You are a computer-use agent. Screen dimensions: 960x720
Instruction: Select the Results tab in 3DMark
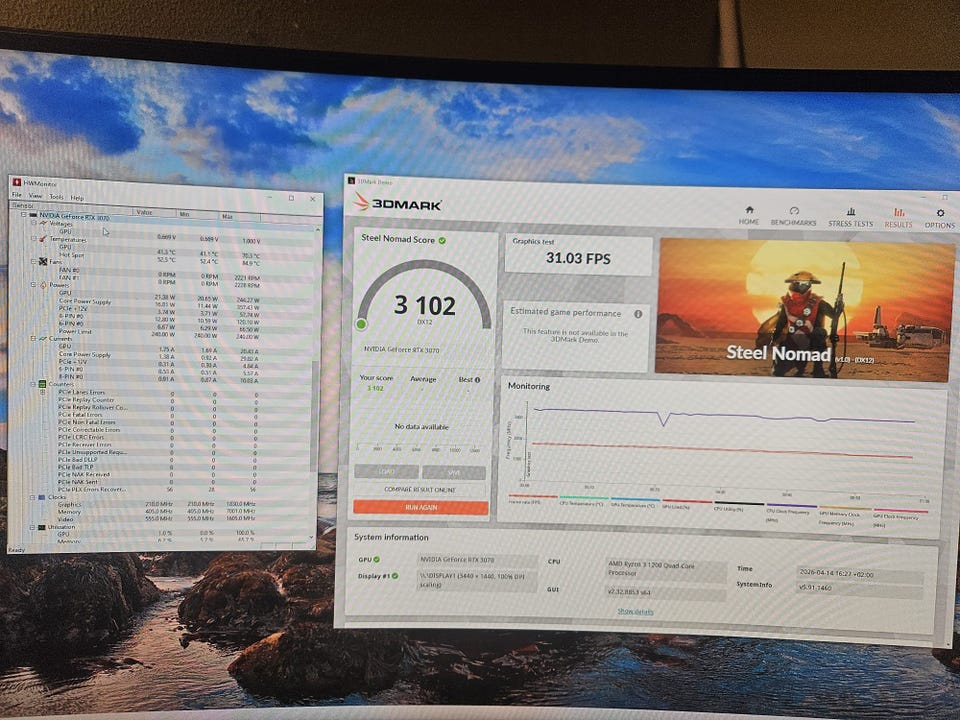[898, 219]
